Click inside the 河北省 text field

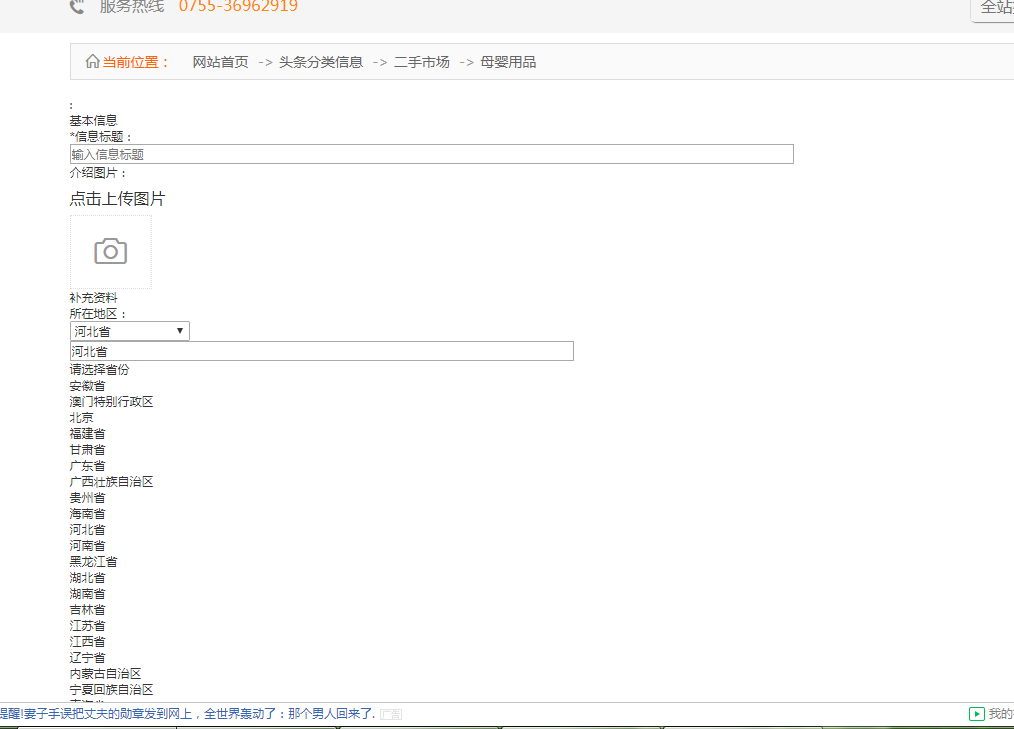click(x=321, y=351)
